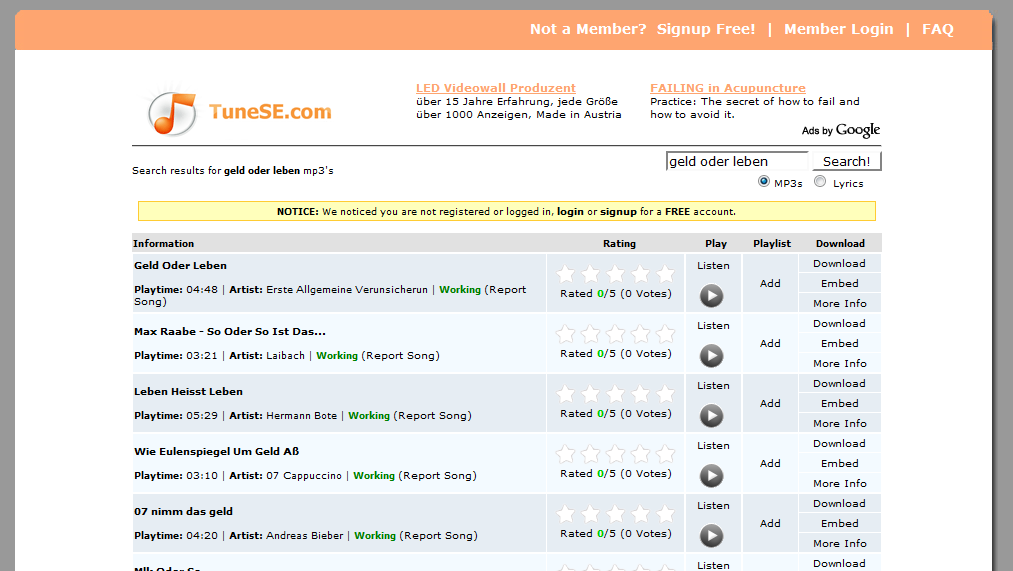Embed the Geld Oder Leben song
Image resolution: width=1013 pixels, height=571 pixels.
[839, 284]
